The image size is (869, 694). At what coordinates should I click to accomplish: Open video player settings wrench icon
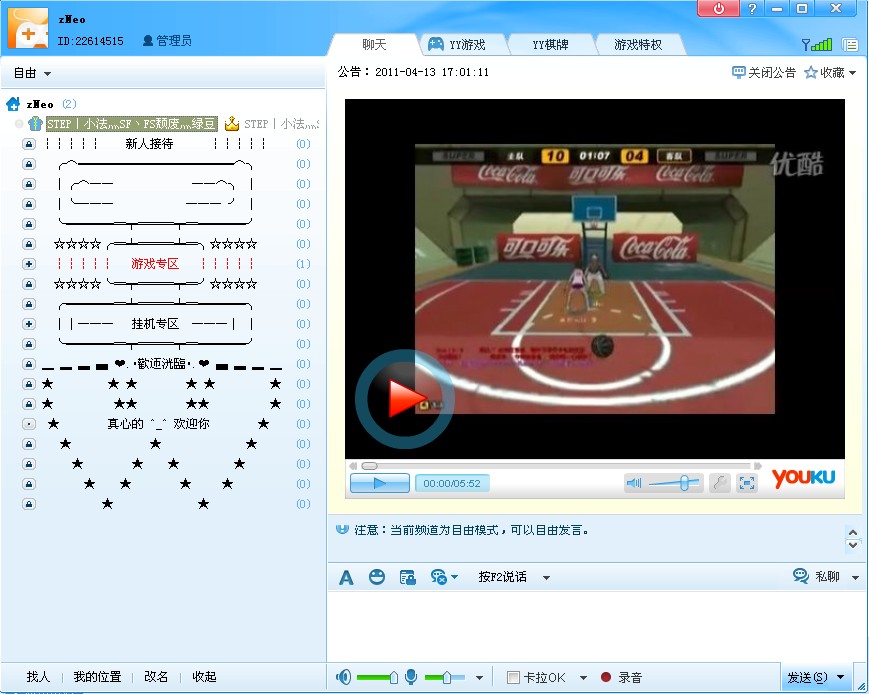pos(719,483)
